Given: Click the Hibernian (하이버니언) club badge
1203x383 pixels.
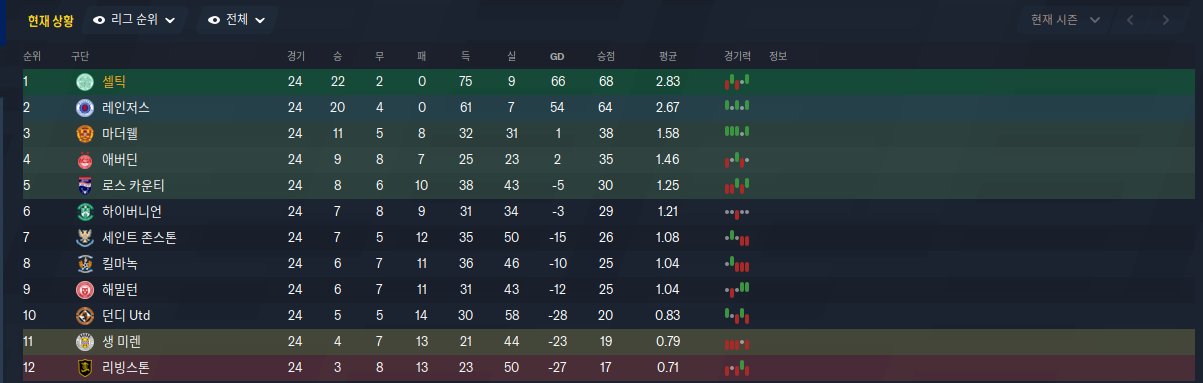Looking at the screenshot, I should 84,211.
